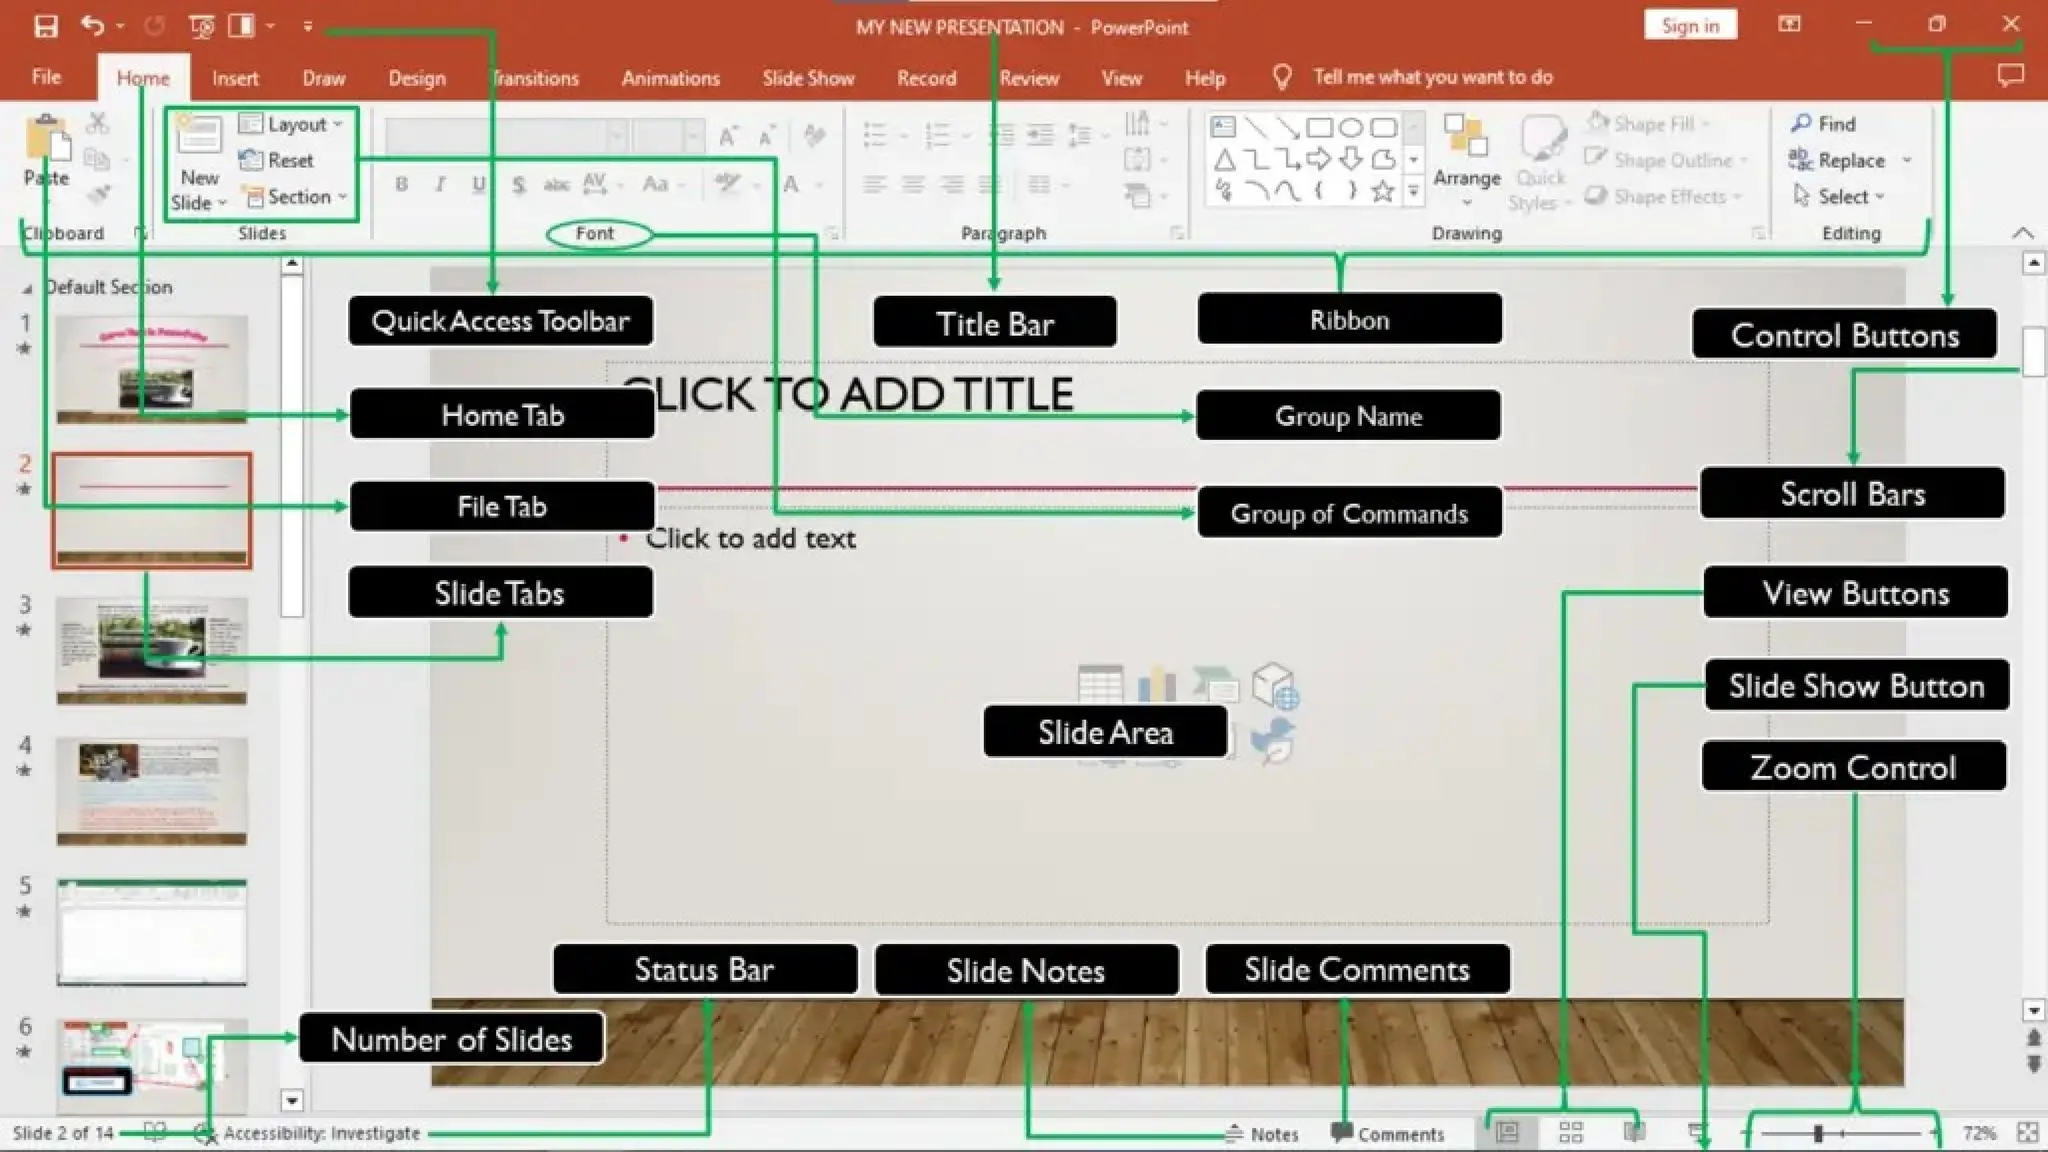
Task: Open the Animations ribbon tab
Action: 670,78
